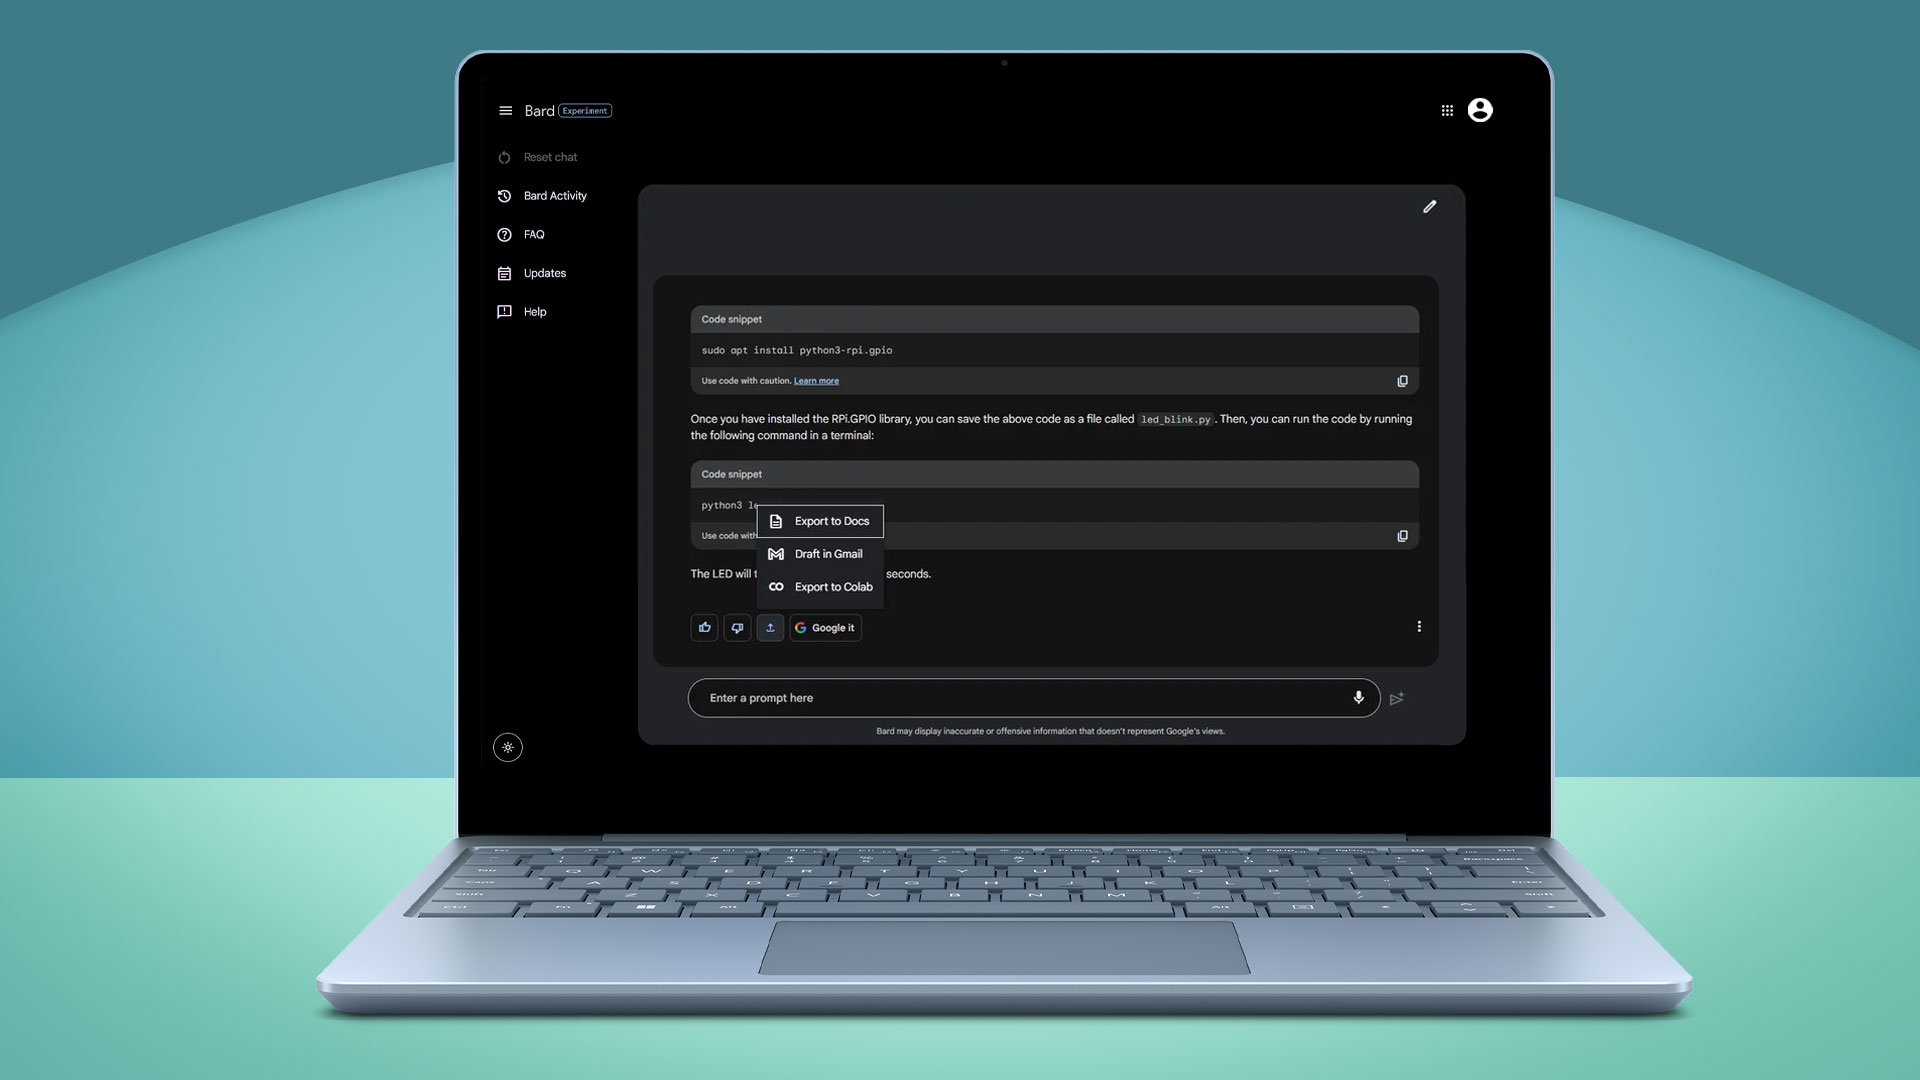Click the Updates sidebar link

(545, 273)
